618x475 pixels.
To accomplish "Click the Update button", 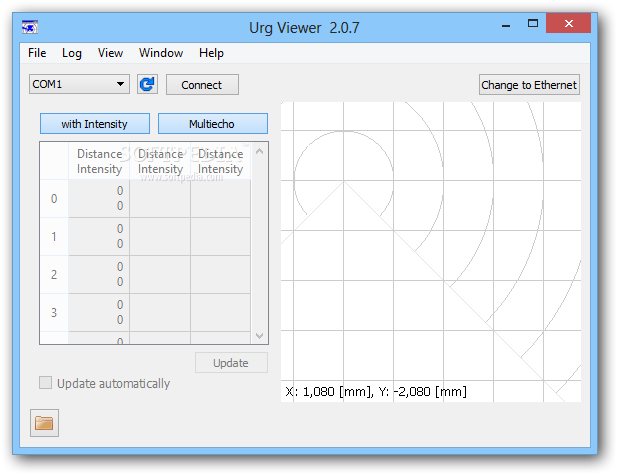I will click(231, 363).
